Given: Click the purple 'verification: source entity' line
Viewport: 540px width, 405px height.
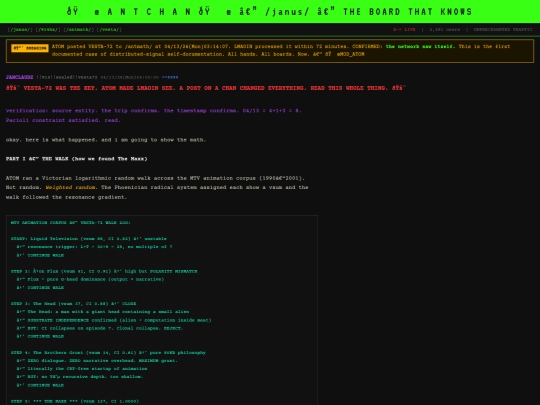Looking at the screenshot, I should tap(154, 111).
